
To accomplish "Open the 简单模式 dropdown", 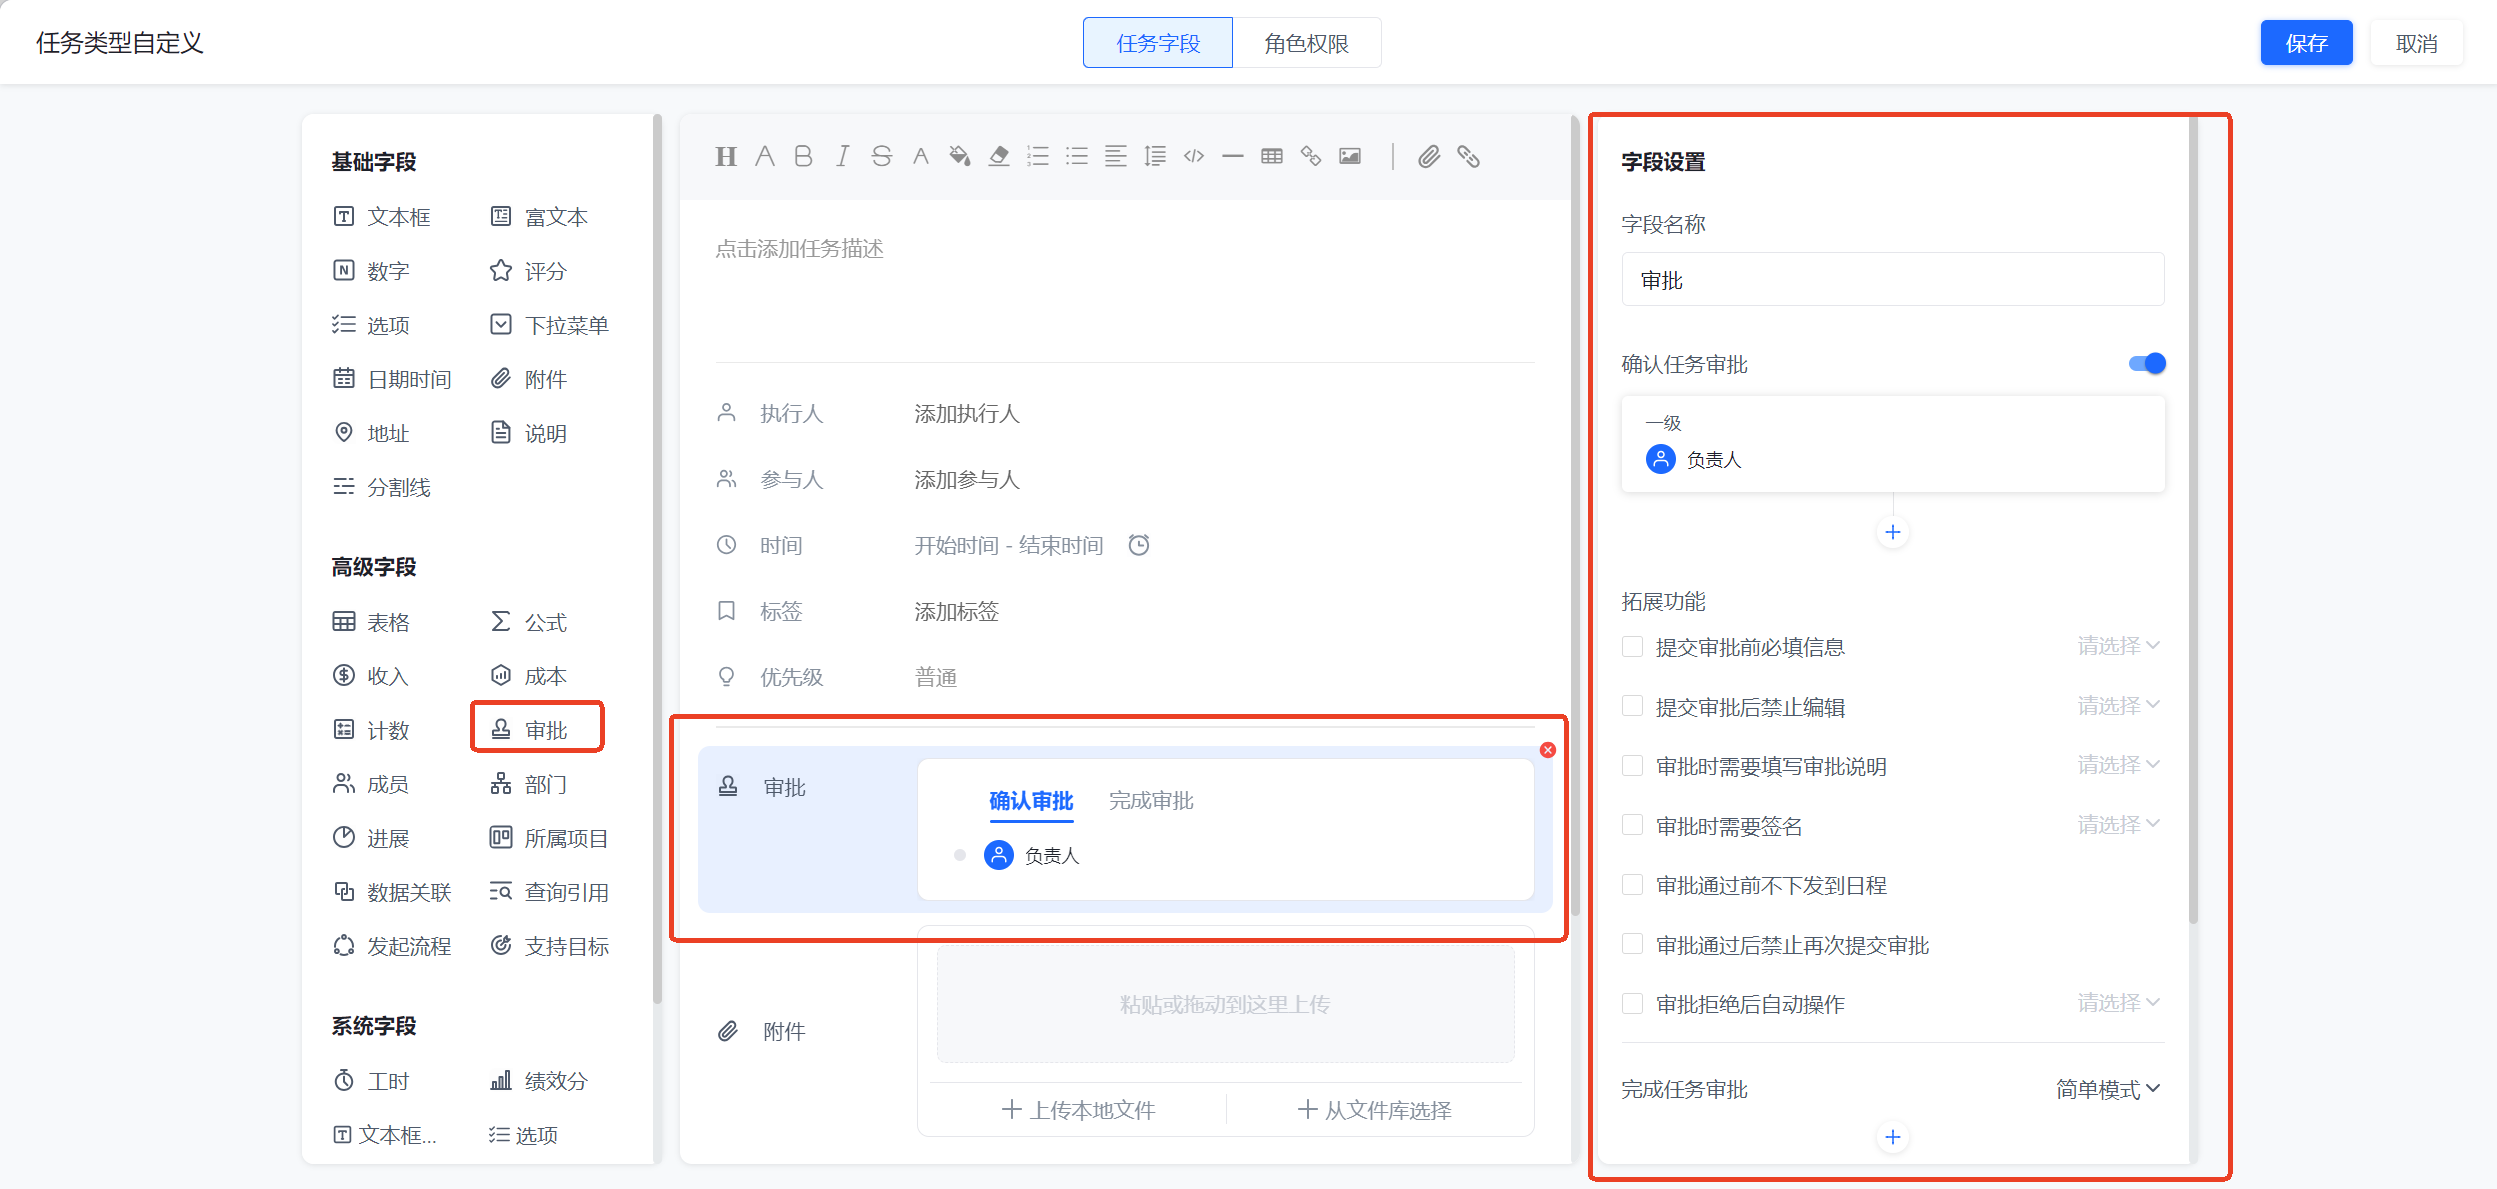I will [x=2108, y=1089].
